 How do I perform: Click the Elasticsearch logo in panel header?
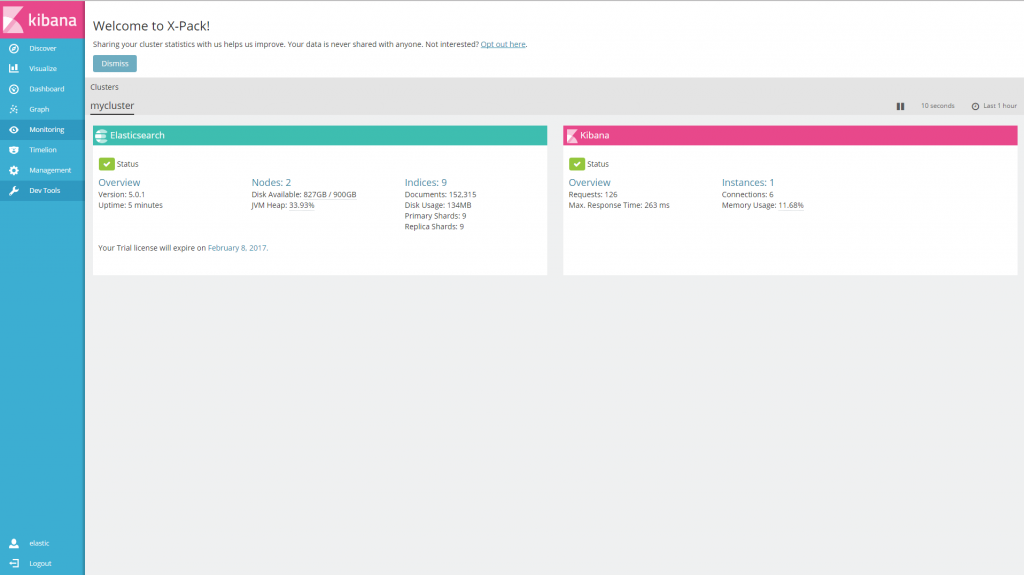pyautogui.click(x=101, y=136)
